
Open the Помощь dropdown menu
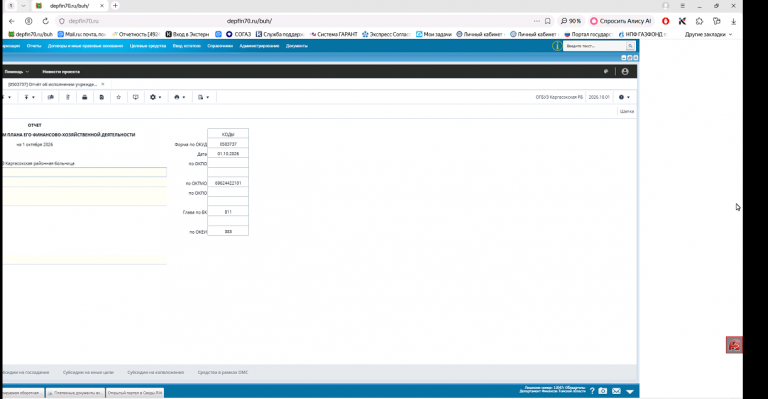click(17, 71)
